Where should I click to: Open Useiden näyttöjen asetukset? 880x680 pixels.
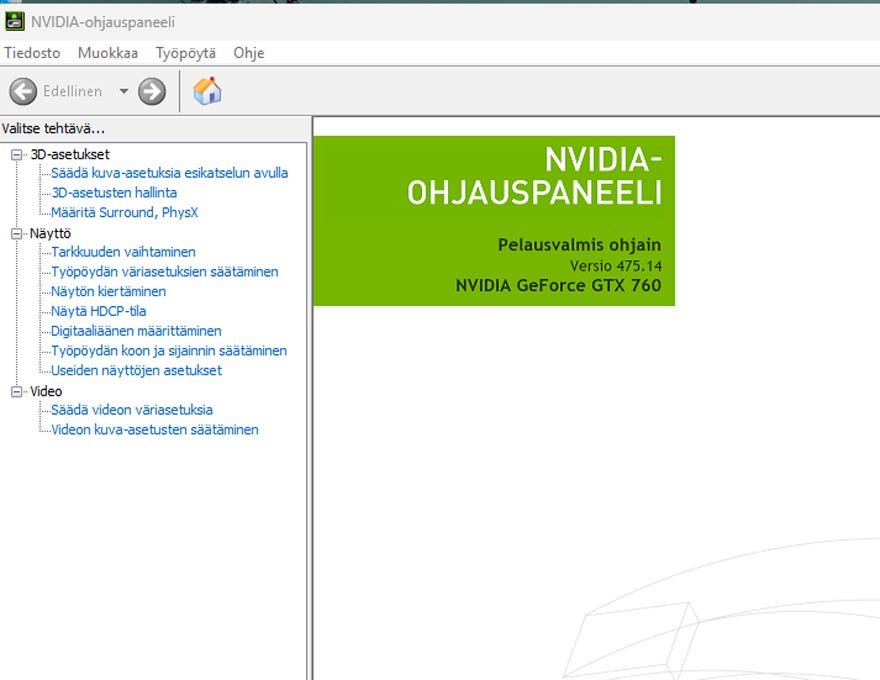(136, 370)
